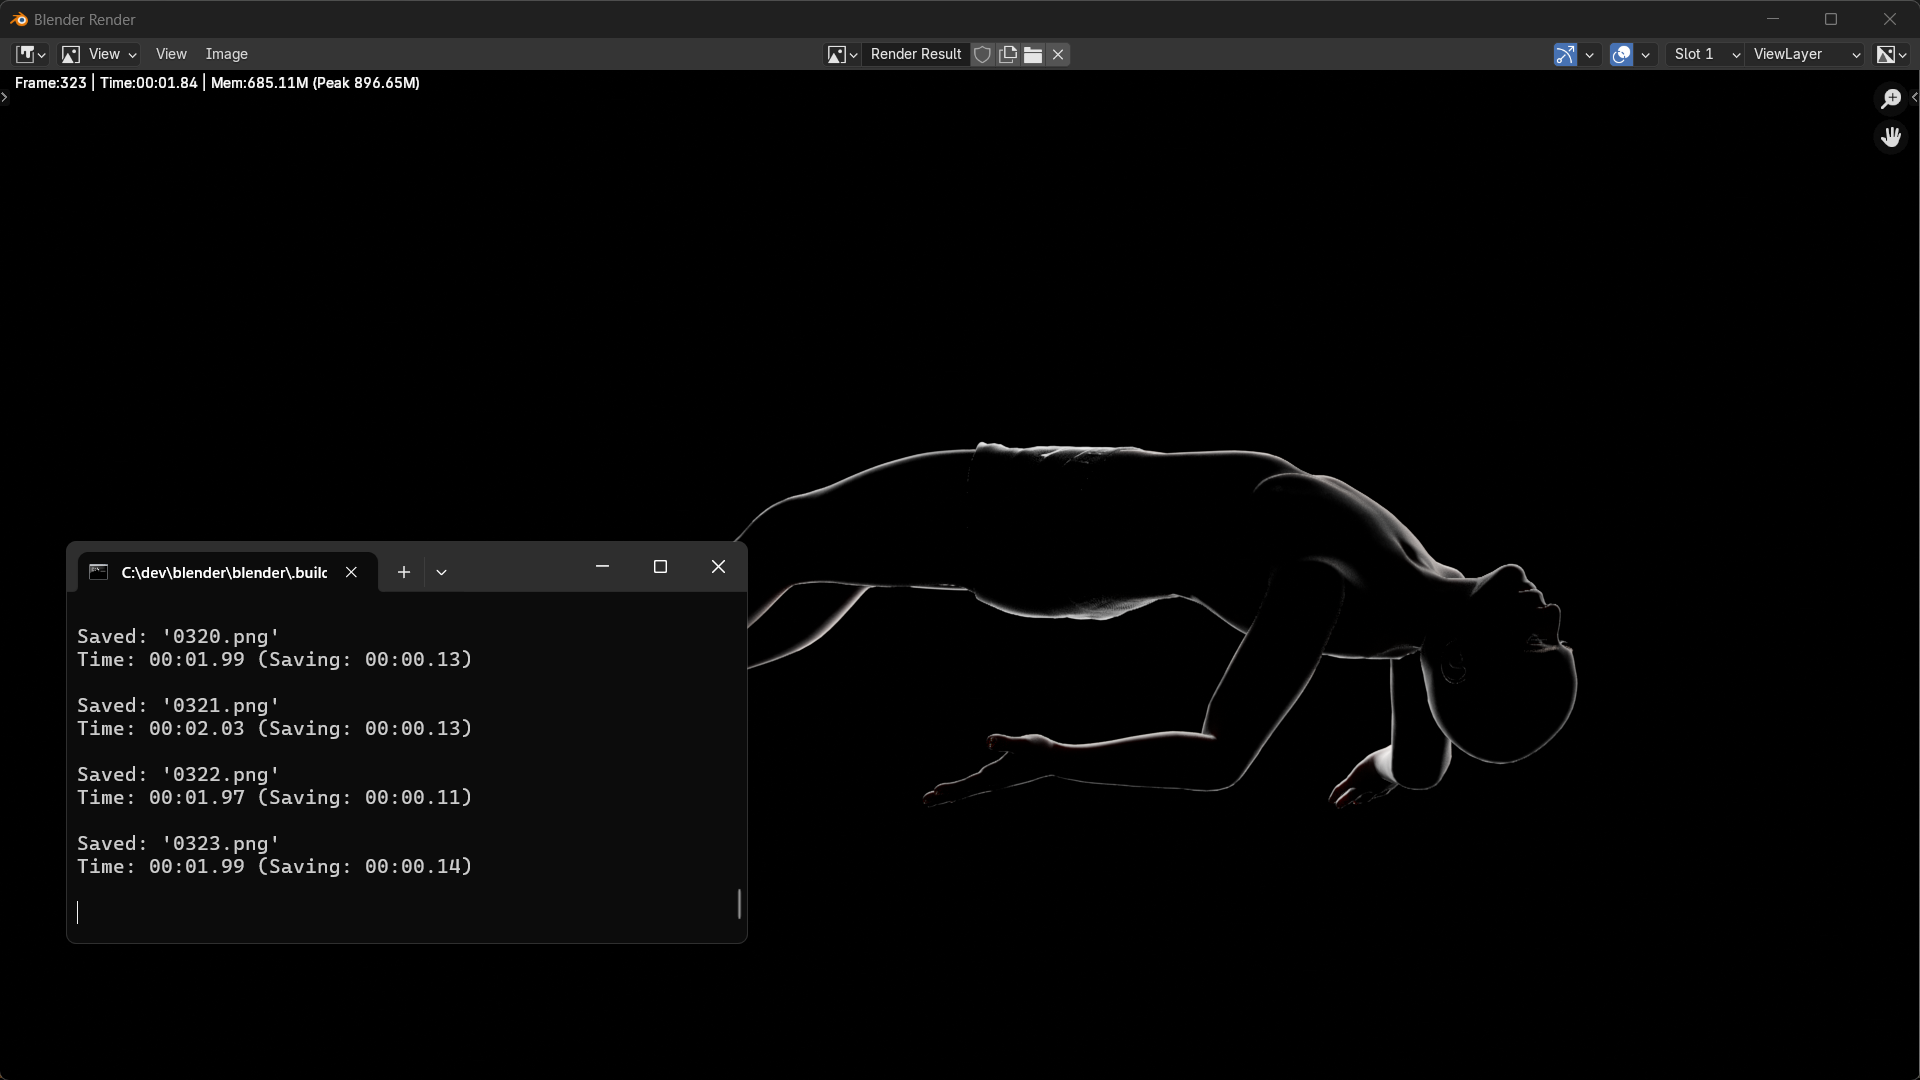
Task: Click the Blender logo in title bar
Action: tap(19, 19)
